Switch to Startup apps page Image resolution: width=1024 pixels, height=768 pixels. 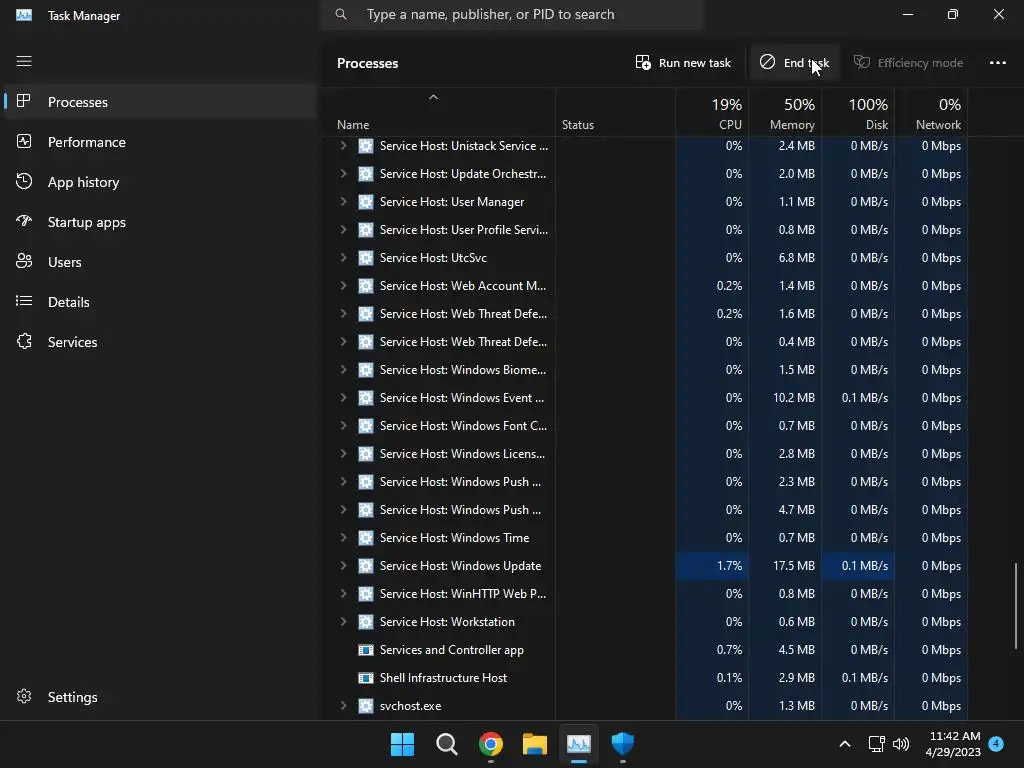tap(160, 221)
